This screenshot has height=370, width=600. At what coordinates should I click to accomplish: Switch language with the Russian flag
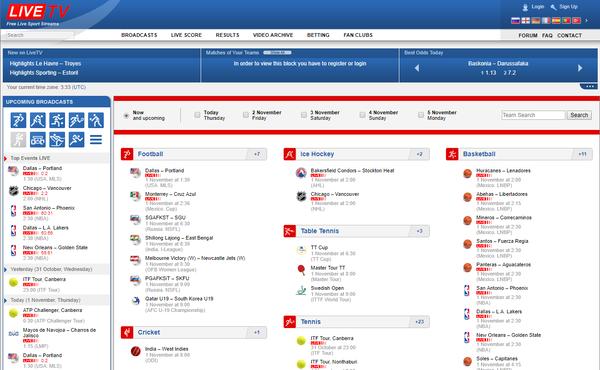coord(515,20)
